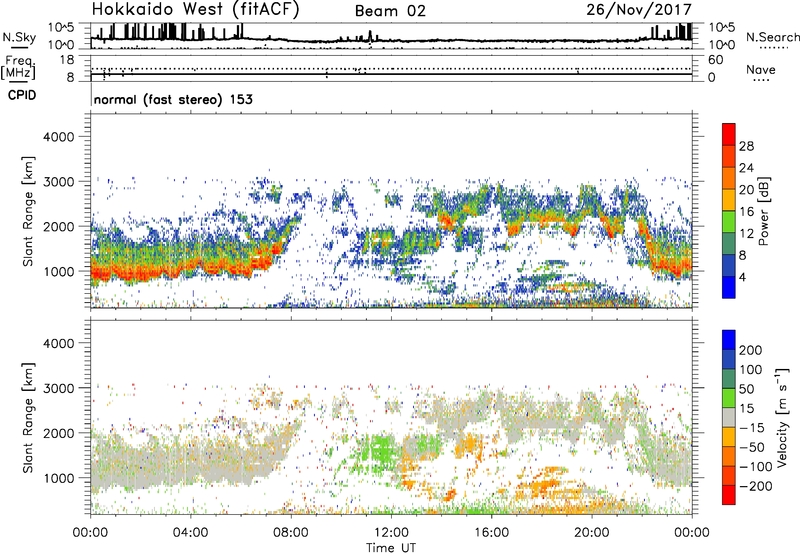Select the "N.Sky" legend label
800x554 pixels.
click(19, 37)
